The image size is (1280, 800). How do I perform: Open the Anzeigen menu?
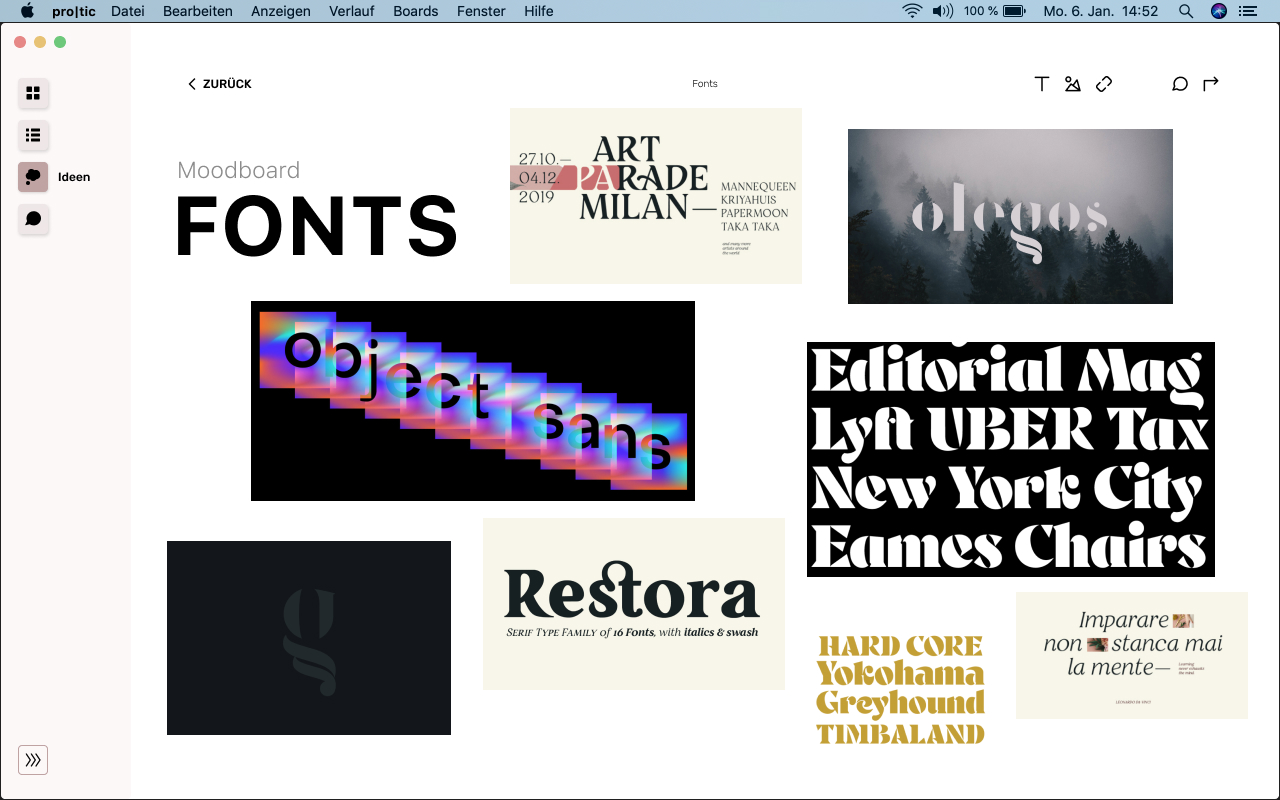(281, 11)
